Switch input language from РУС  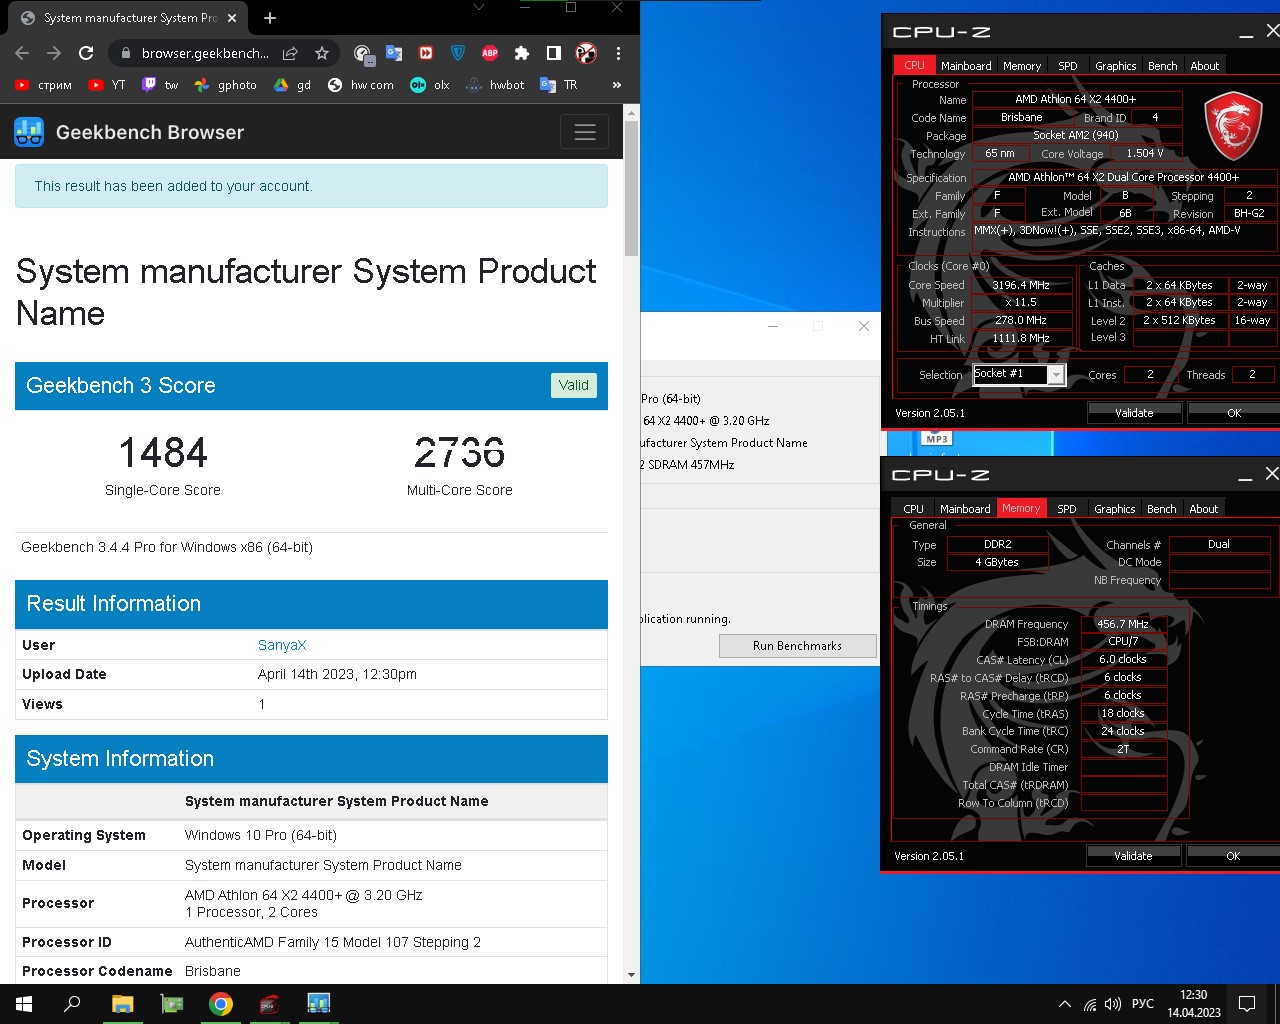coord(1143,1004)
